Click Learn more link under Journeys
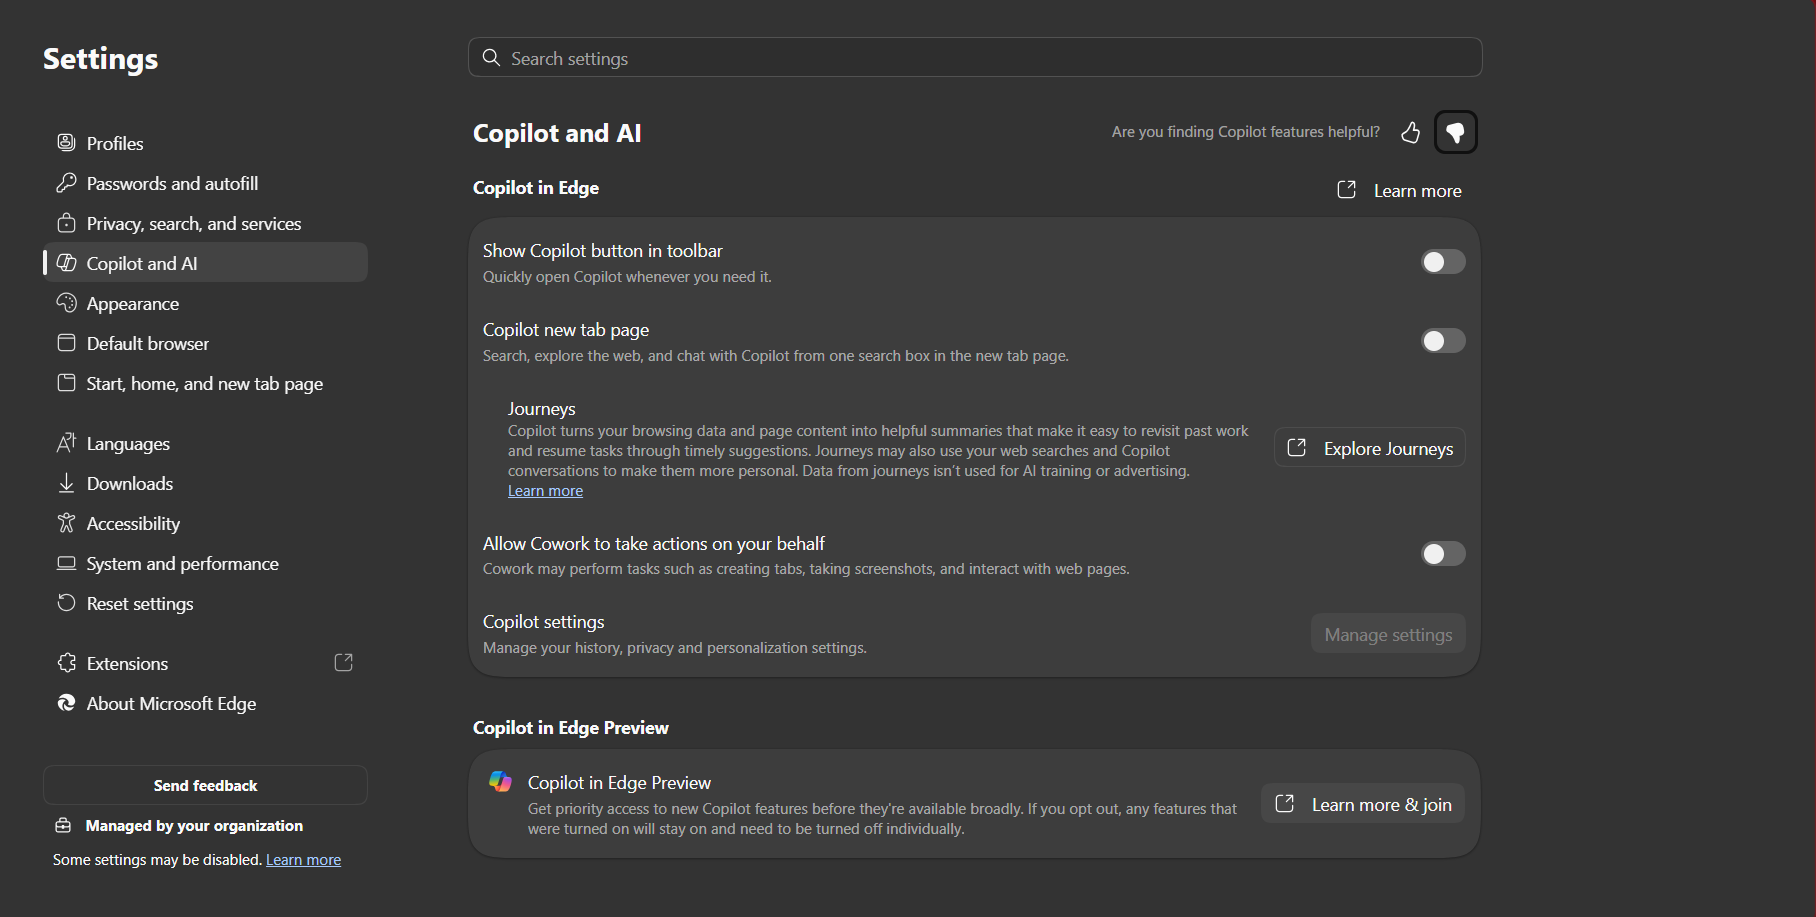The image size is (1816, 917). [545, 491]
